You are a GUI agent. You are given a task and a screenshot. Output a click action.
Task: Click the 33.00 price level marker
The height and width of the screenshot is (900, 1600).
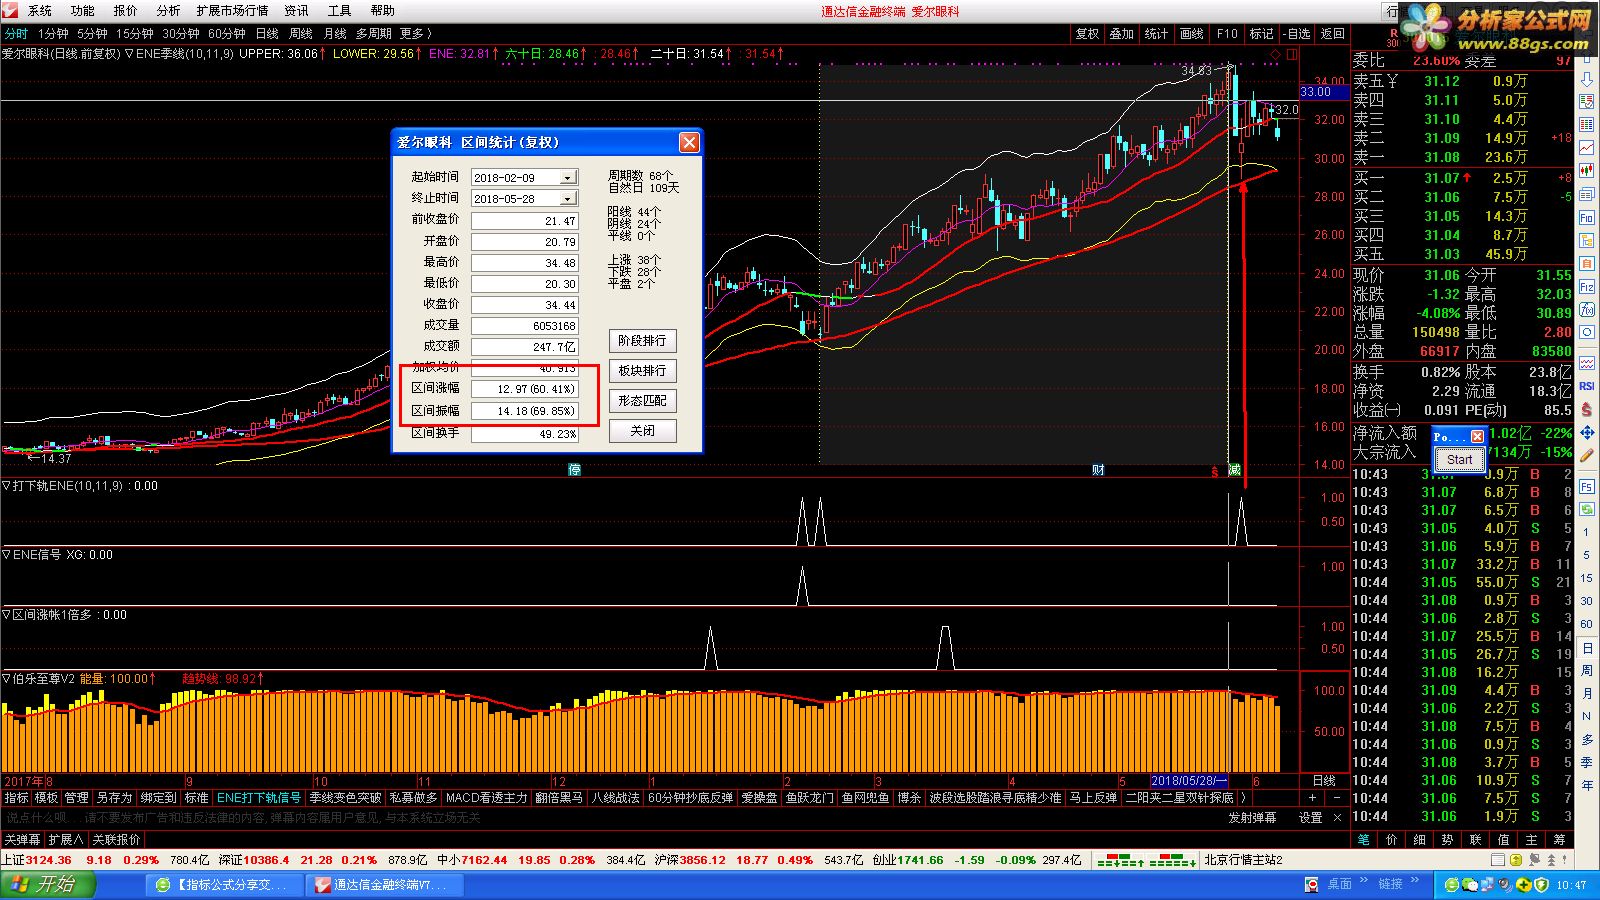[x=1323, y=92]
